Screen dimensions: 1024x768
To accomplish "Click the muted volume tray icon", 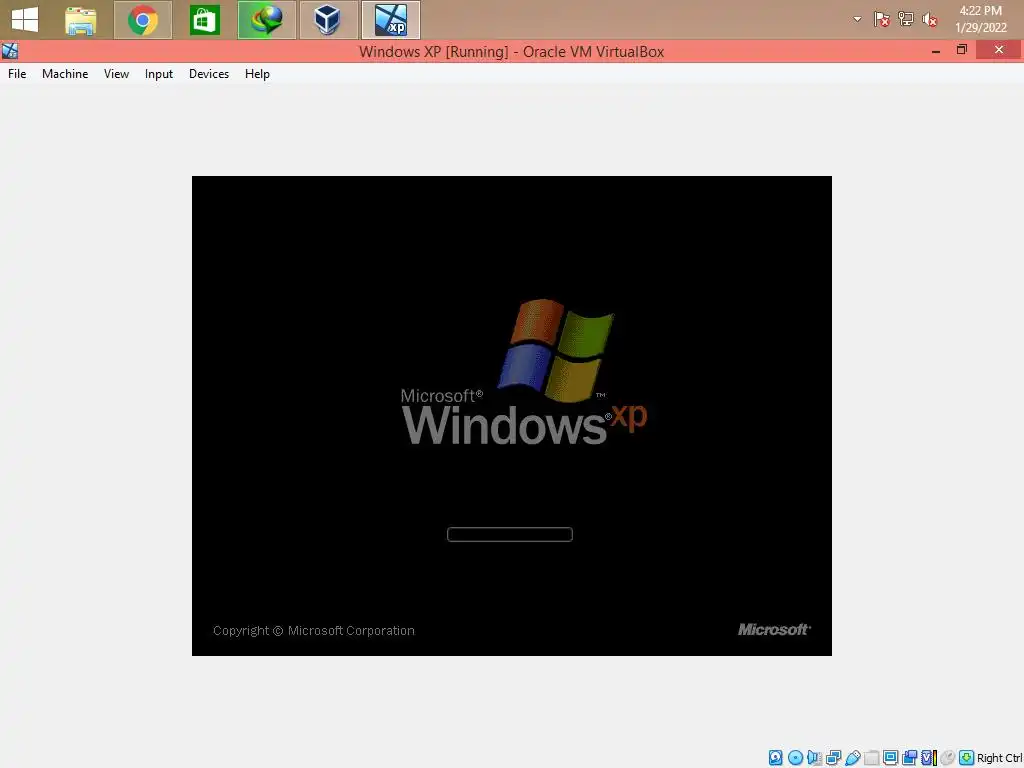I will point(930,20).
